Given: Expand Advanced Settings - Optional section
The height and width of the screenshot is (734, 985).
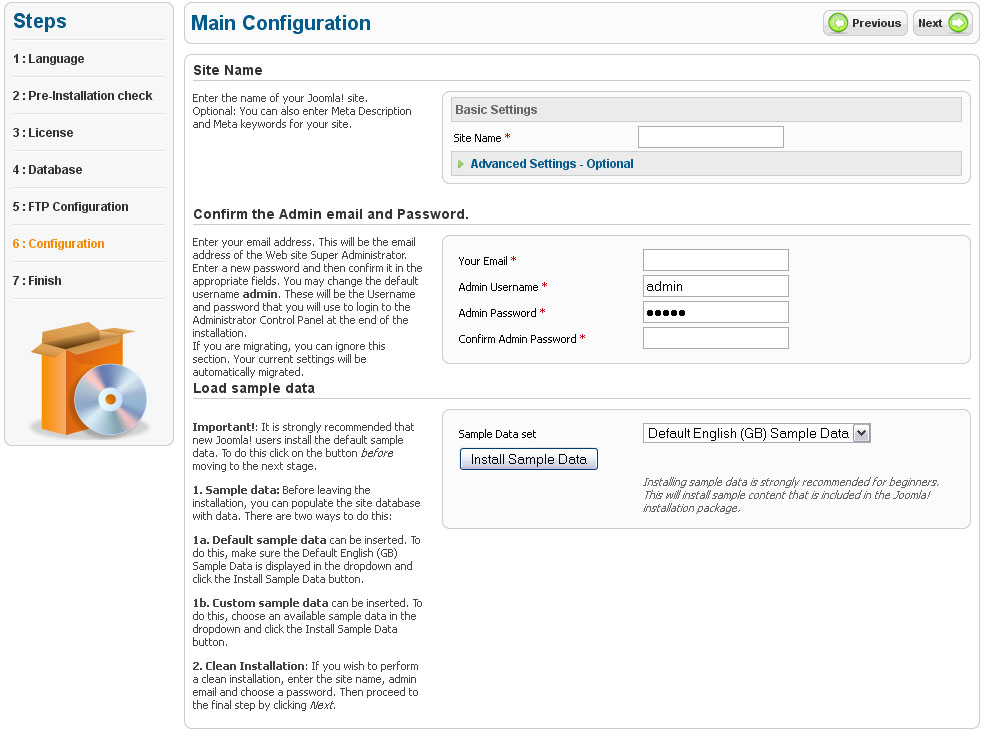Looking at the screenshot, I should pyautogui.click(x=551, y=164).
